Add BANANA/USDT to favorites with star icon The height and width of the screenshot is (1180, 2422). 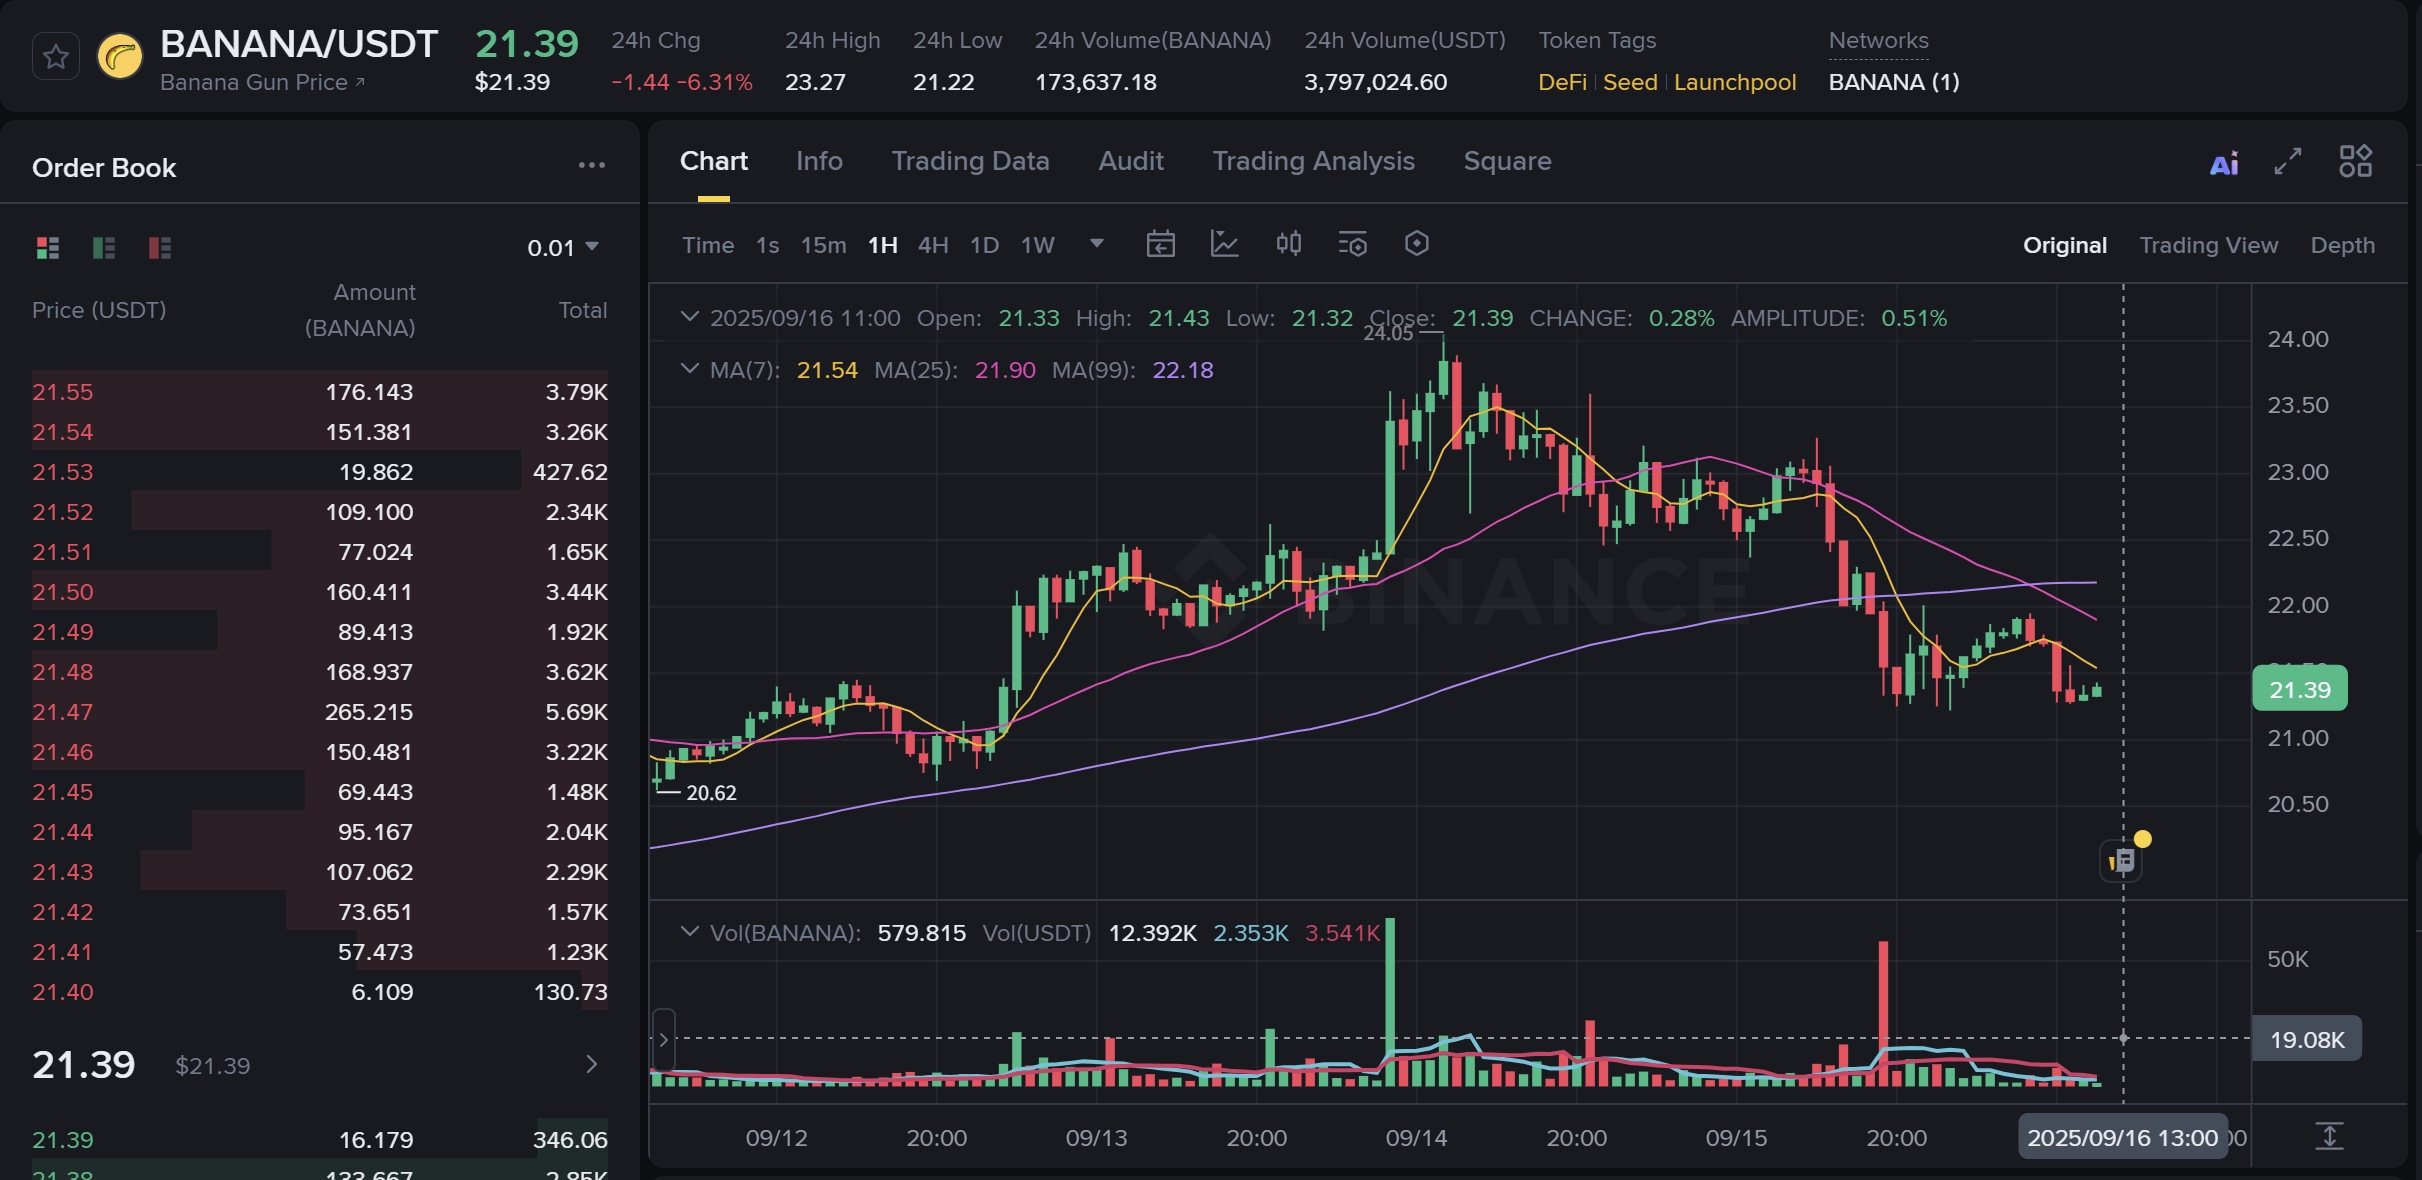tap(56, 56)
